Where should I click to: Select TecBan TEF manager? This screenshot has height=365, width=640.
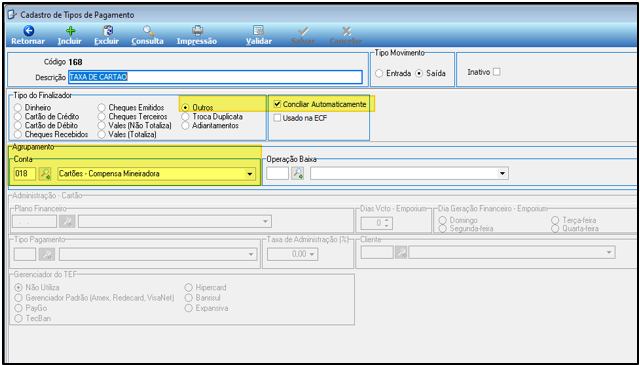[18, 318]
